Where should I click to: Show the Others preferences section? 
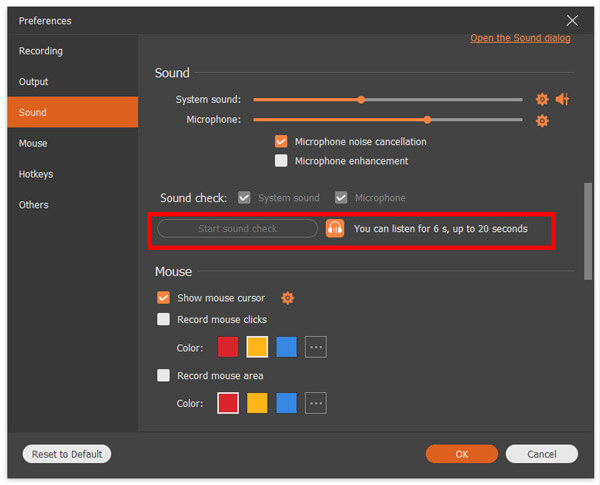pyautogui.click(x=73, y=205)
